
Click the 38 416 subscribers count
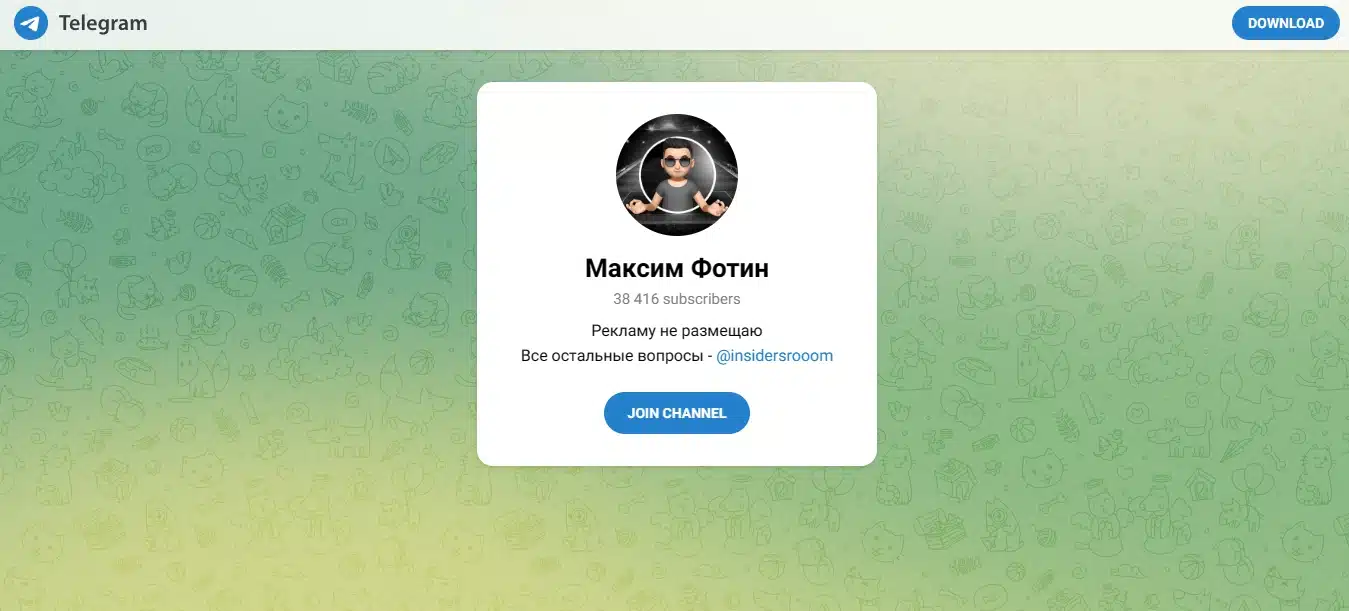677,299
